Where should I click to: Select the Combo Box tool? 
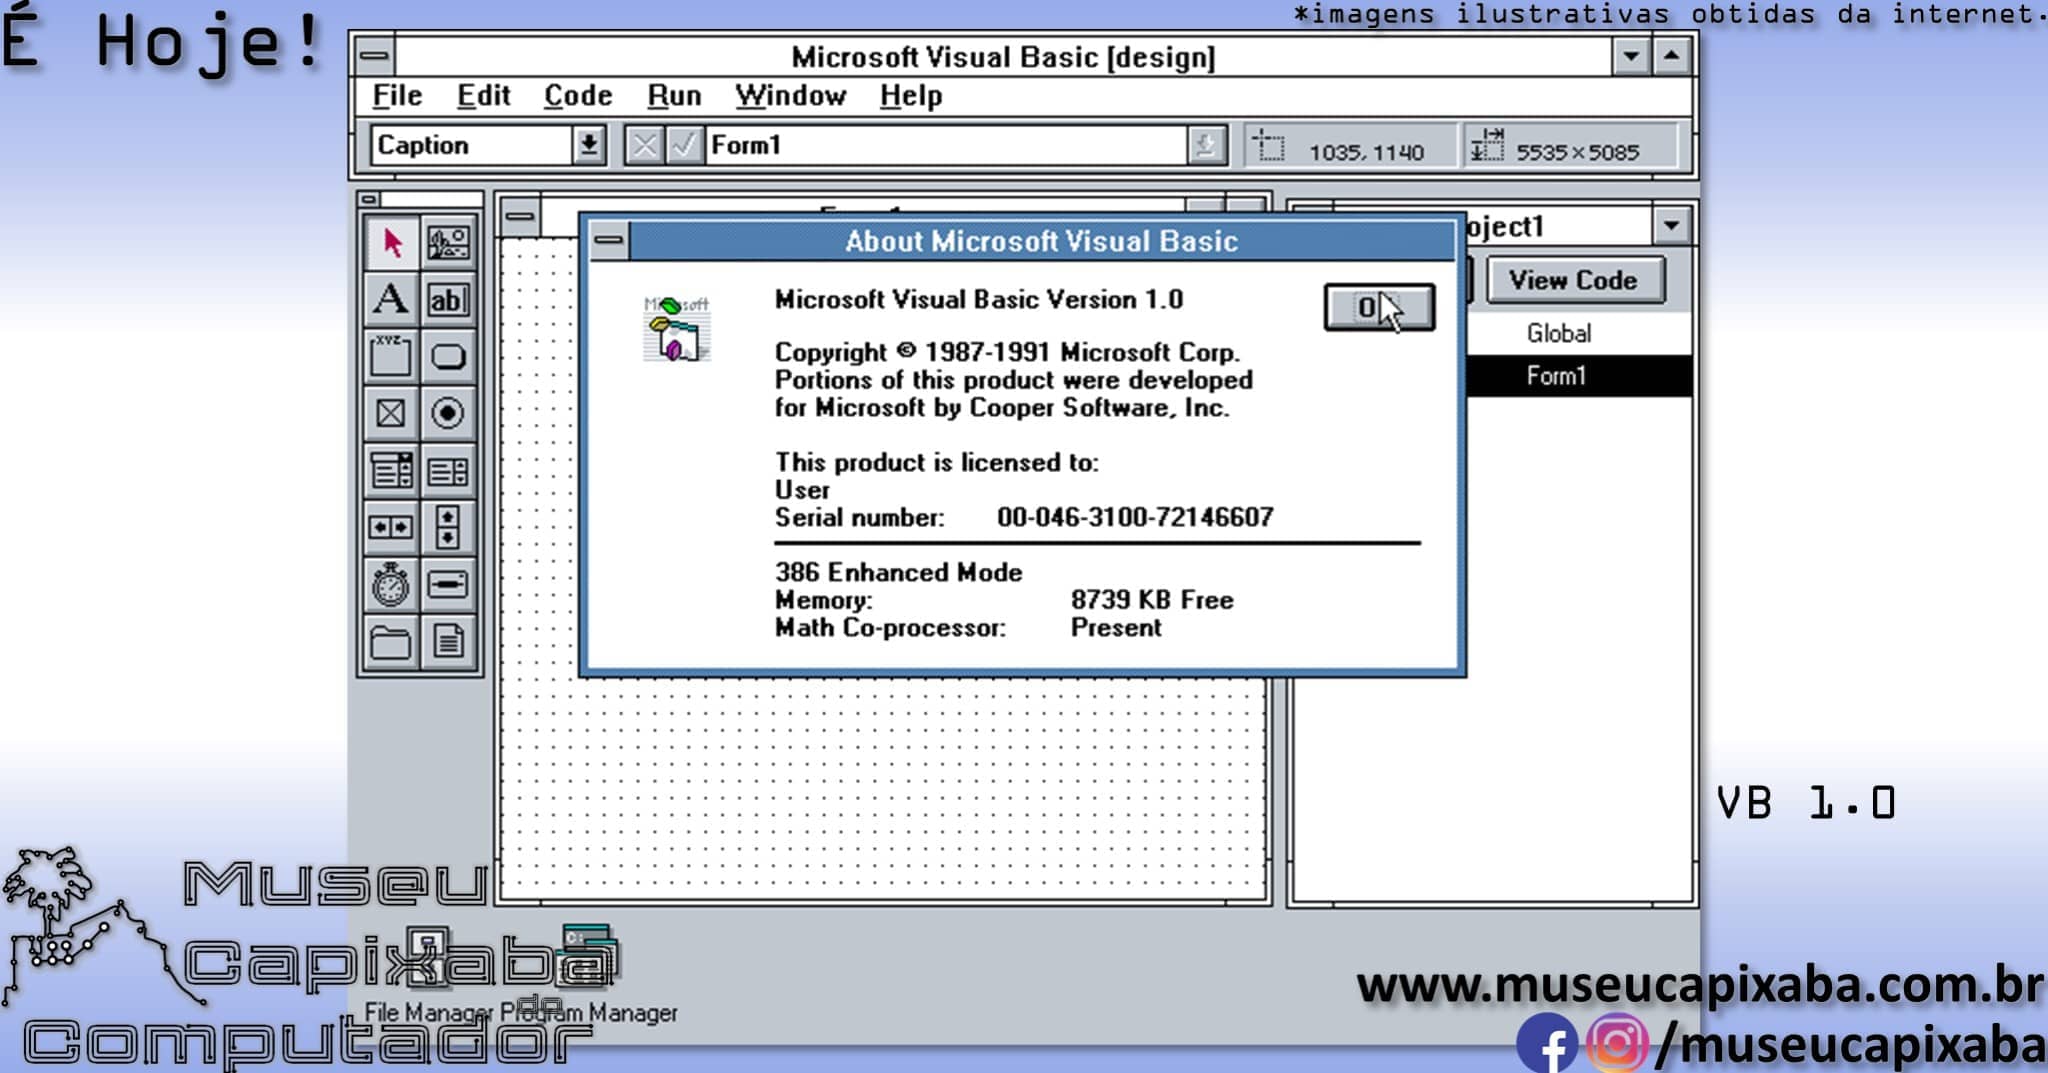click(x=391, y=470)
